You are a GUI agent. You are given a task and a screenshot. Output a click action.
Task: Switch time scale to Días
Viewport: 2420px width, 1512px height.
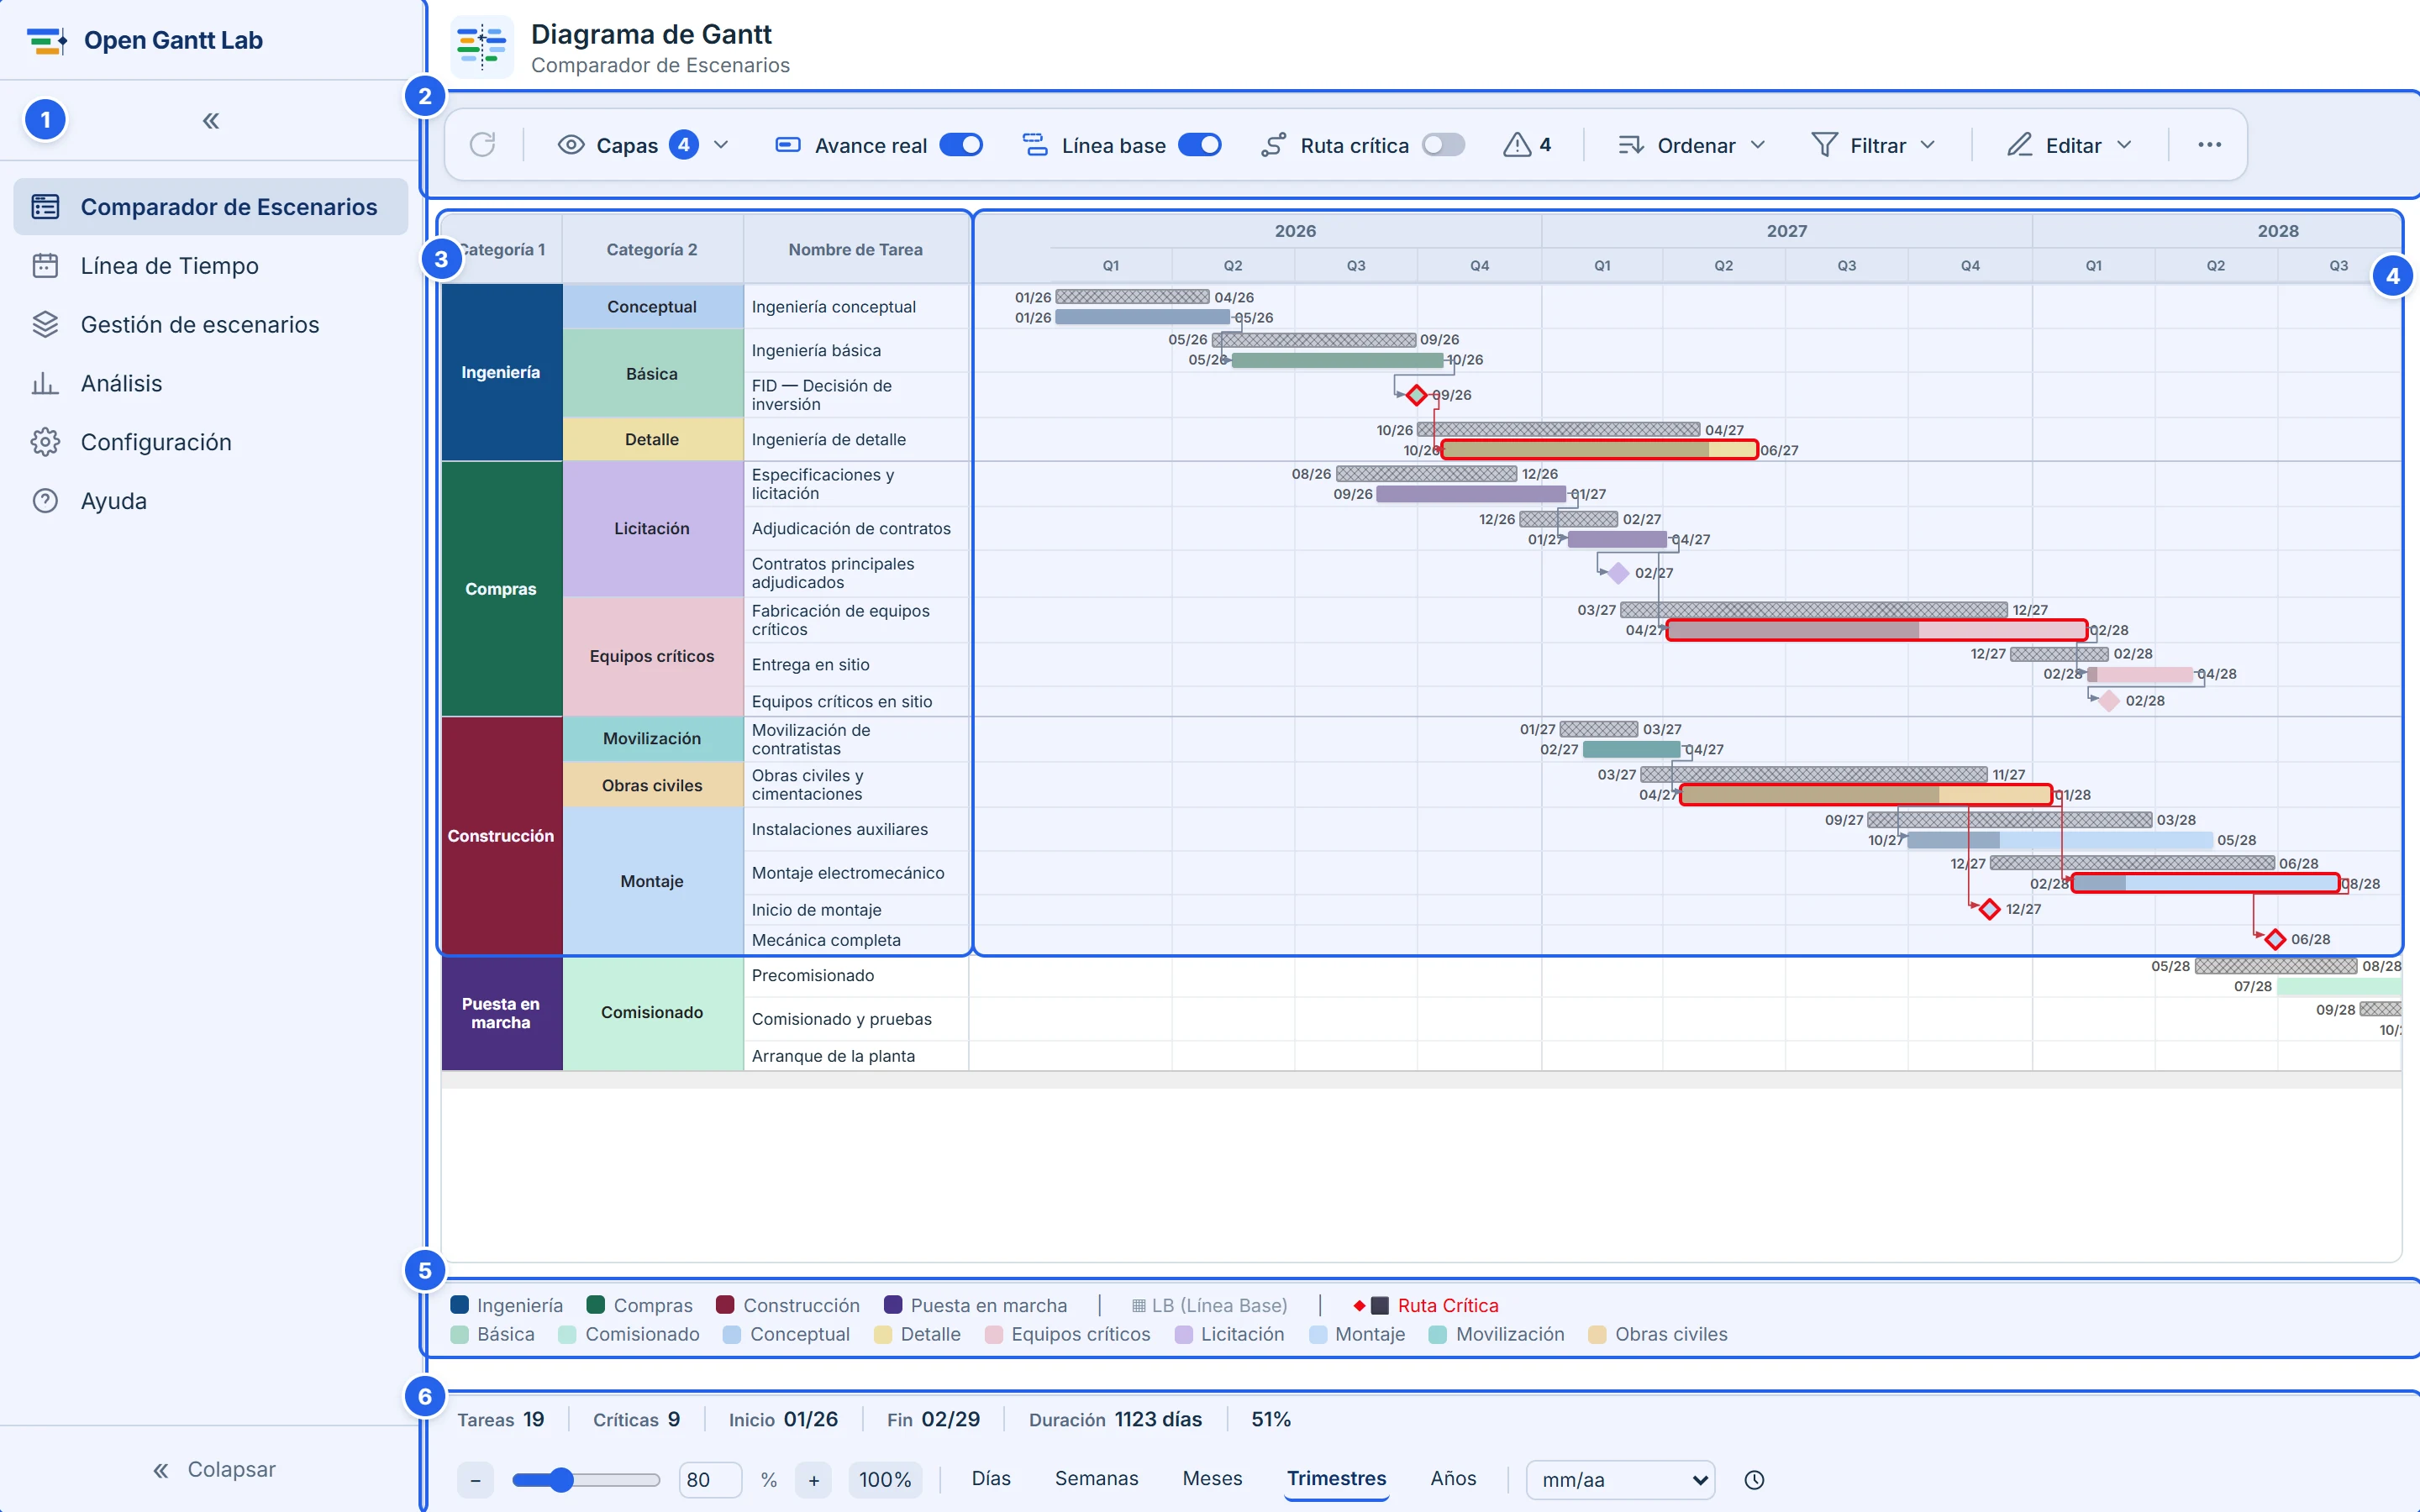991,1478
